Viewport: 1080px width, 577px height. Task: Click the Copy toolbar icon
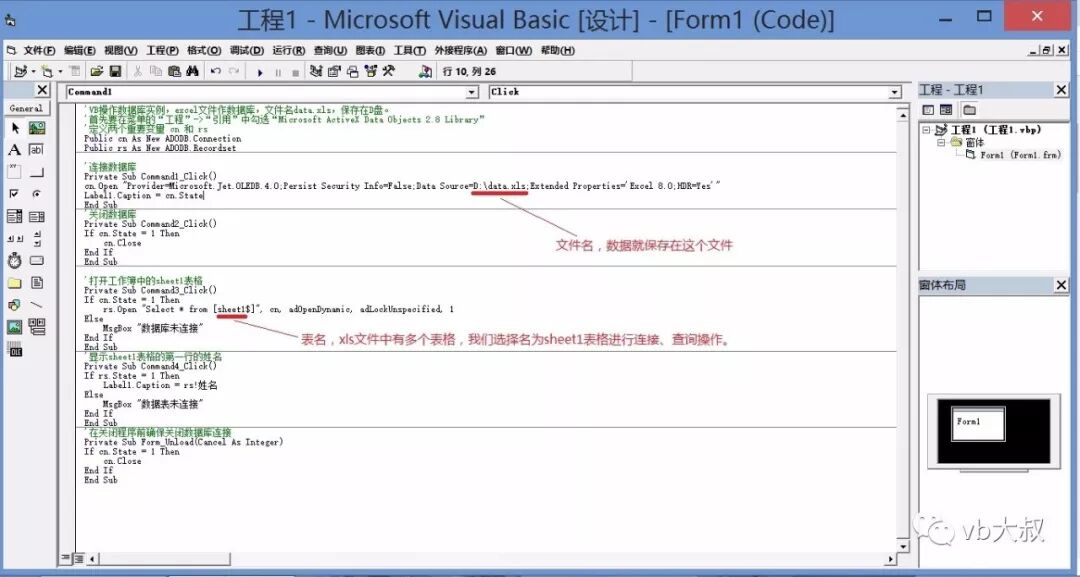[x=156, y=71]
